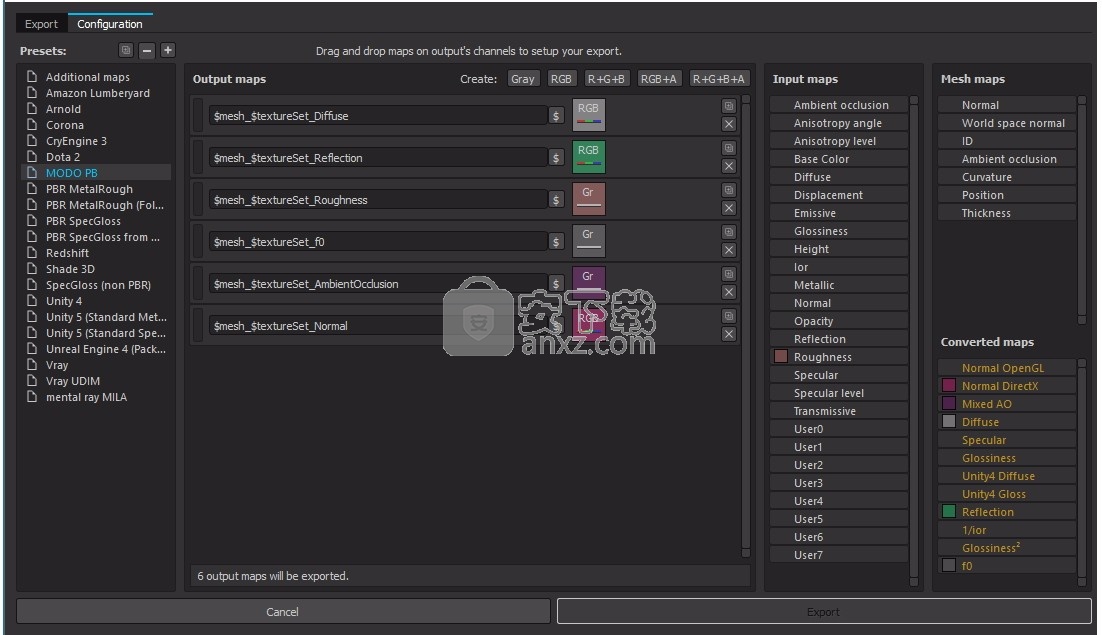Click the Export button at bottom
Screen dimensions: 1102x635
(824, 612)
